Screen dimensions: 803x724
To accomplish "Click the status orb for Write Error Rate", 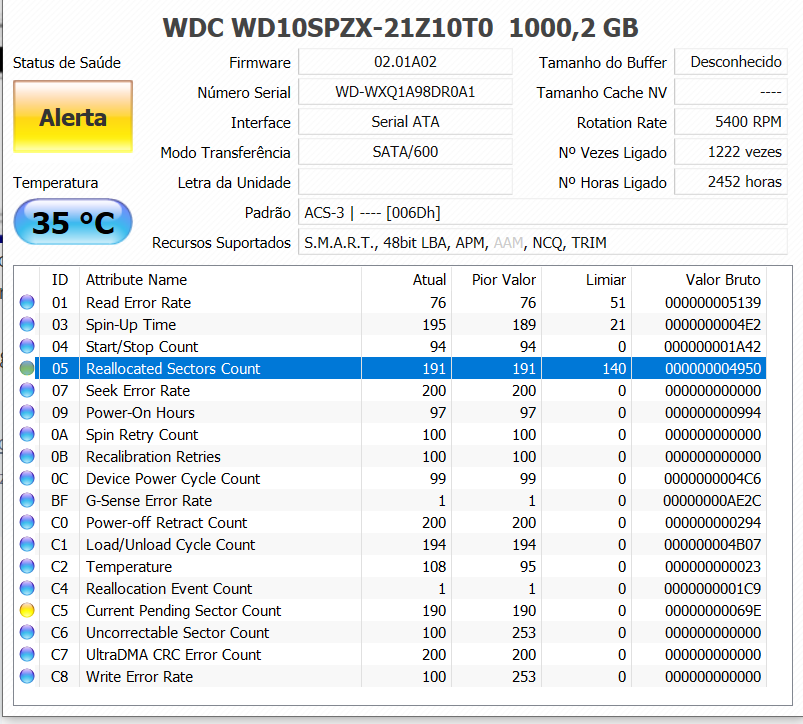I will tap(27, 676).
